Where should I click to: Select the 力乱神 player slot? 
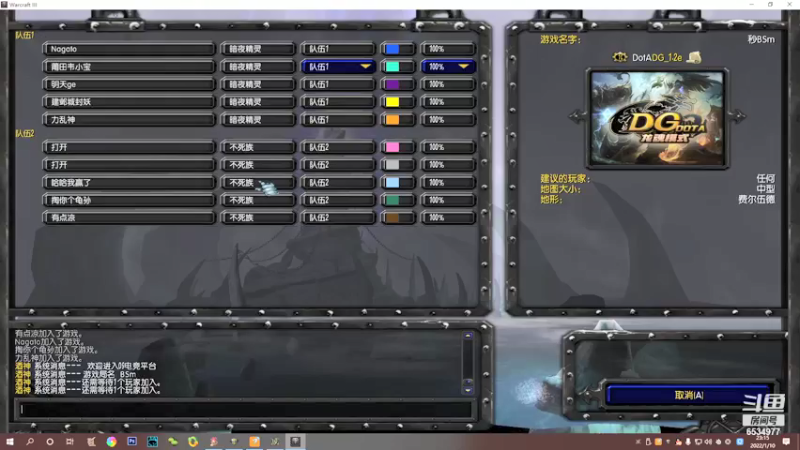coord(129,119)
